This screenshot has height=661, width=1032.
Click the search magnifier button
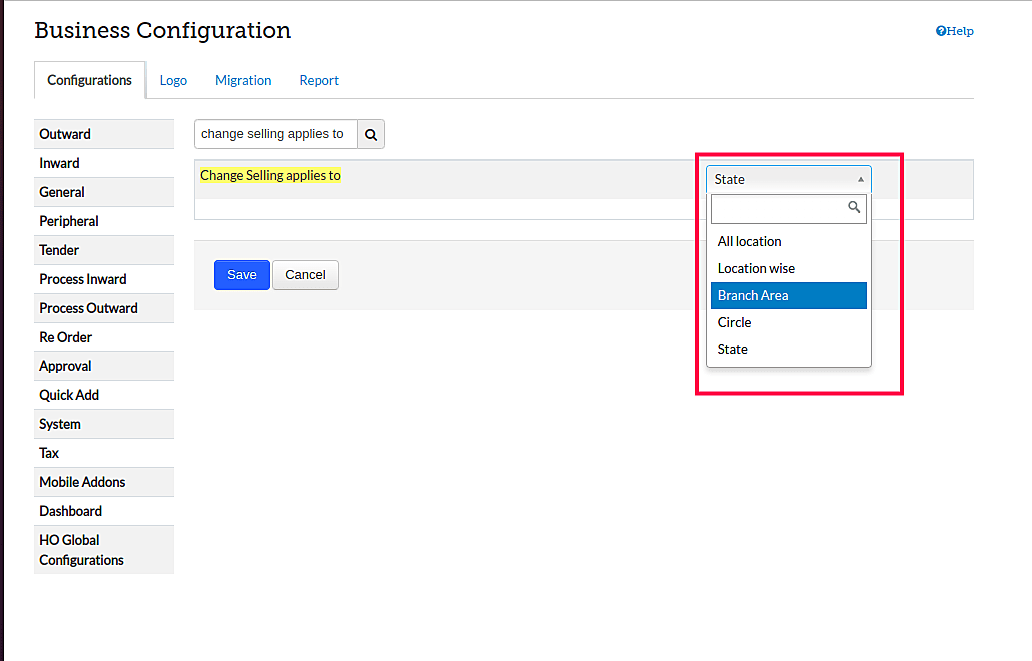pyautogui.click(x=371, y=134)
